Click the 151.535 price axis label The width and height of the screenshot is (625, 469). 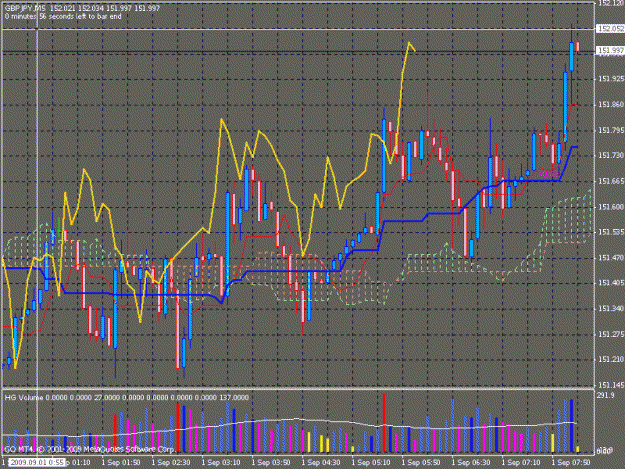click(611, 232)
